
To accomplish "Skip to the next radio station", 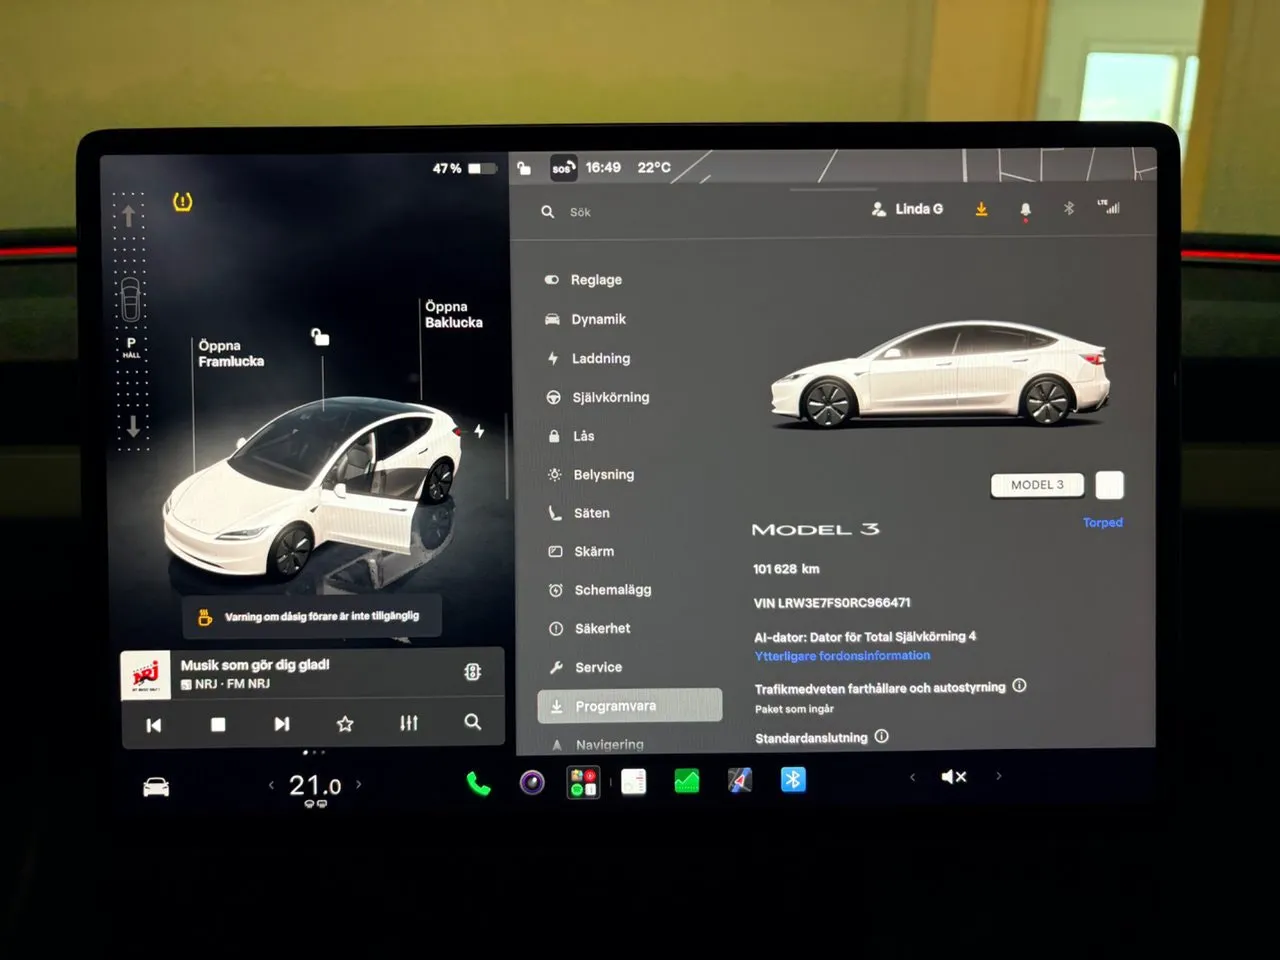I will pyautogui.click(x=282, y=724).
